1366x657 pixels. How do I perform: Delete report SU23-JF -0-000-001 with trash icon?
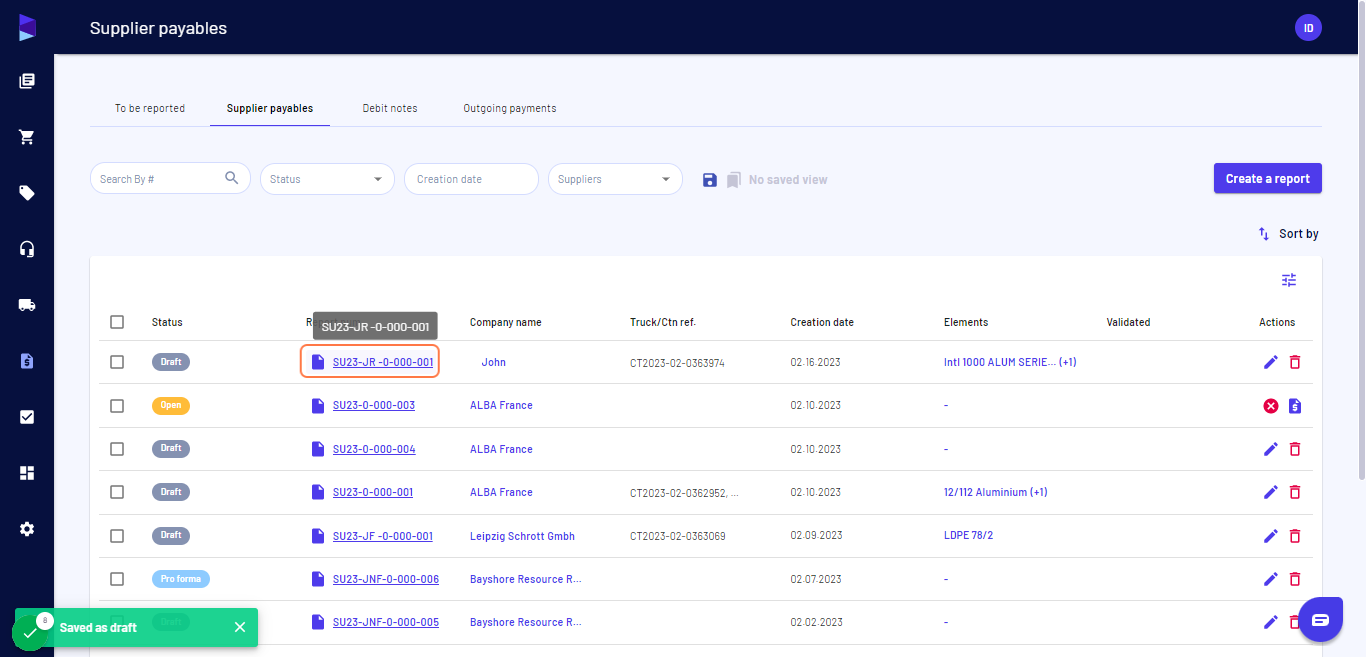click(1295, 536)
